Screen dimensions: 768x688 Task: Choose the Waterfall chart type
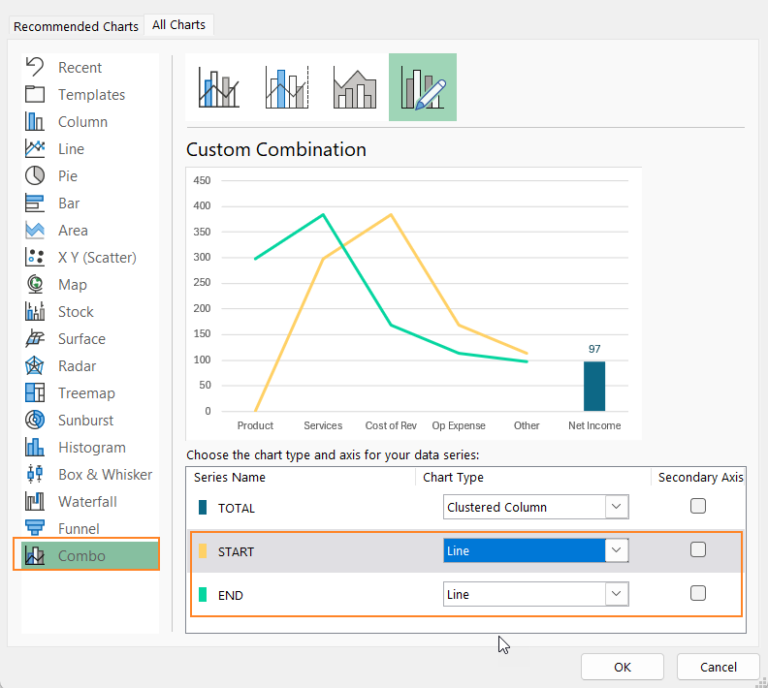(x=86, y=502)
